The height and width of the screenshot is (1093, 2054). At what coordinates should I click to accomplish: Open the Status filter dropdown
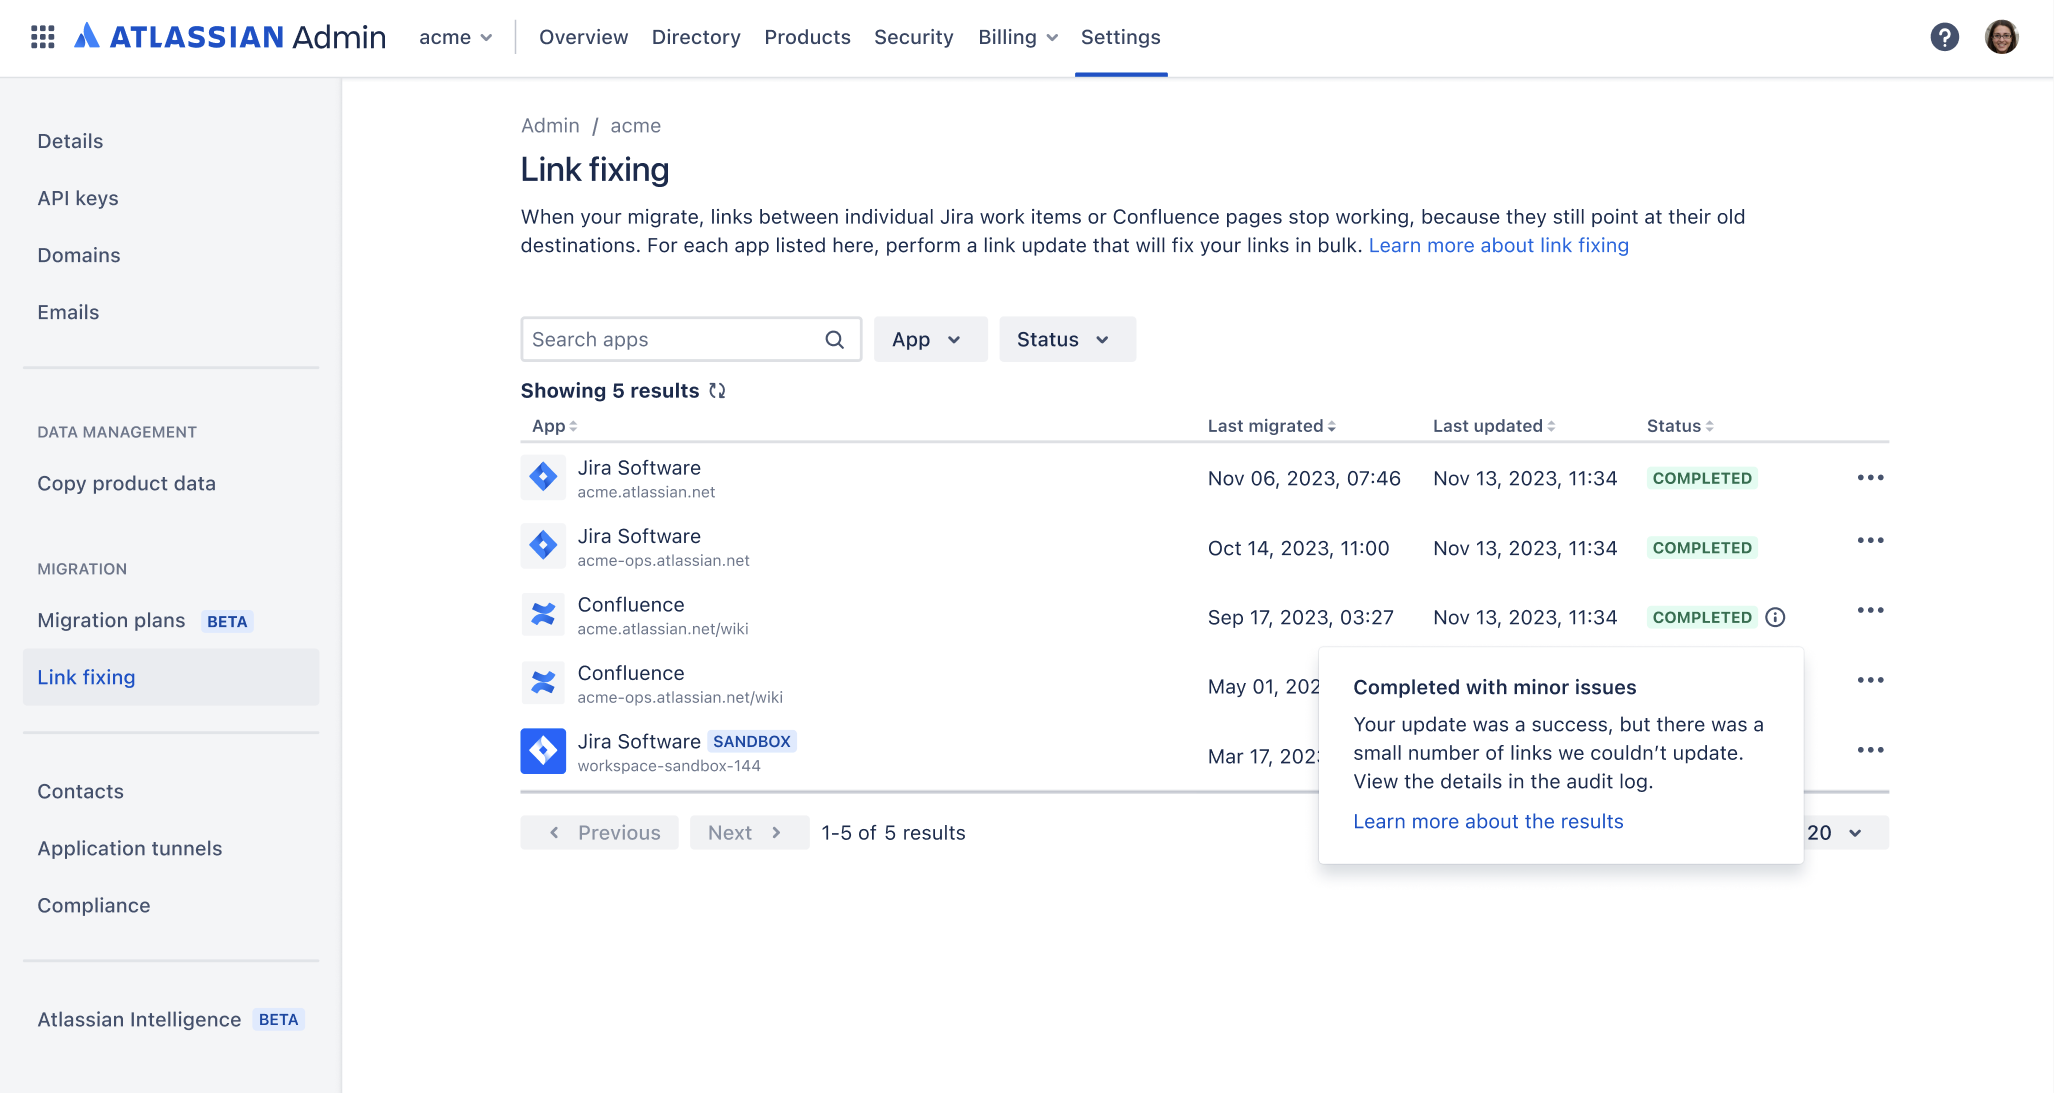pyautogui.click(x=1067, y=339)
